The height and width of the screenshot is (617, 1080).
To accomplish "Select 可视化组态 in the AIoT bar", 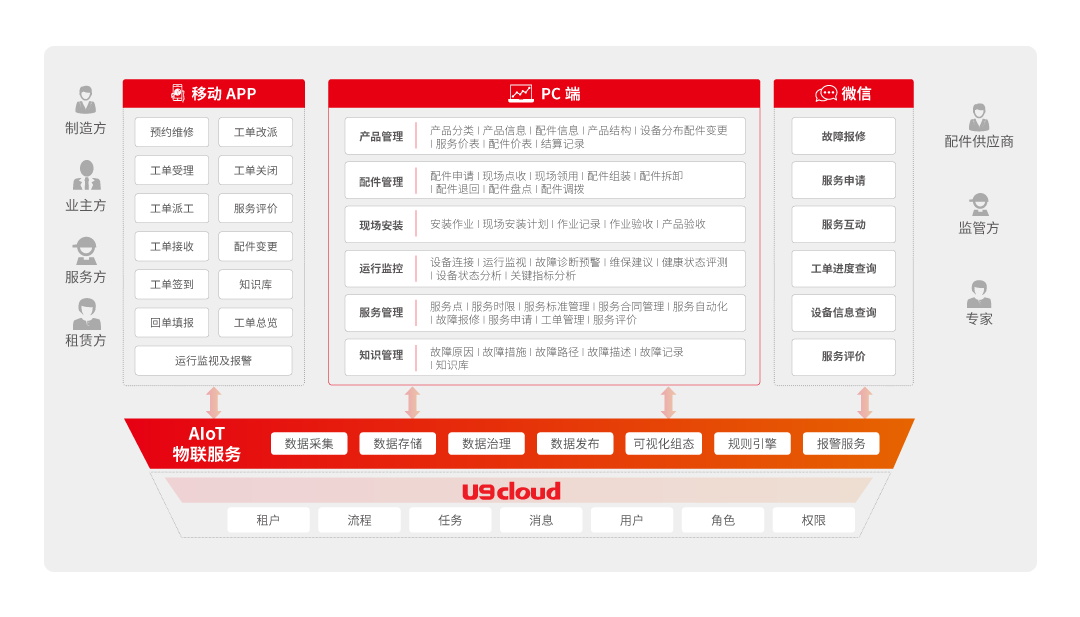I will (663, 443).
